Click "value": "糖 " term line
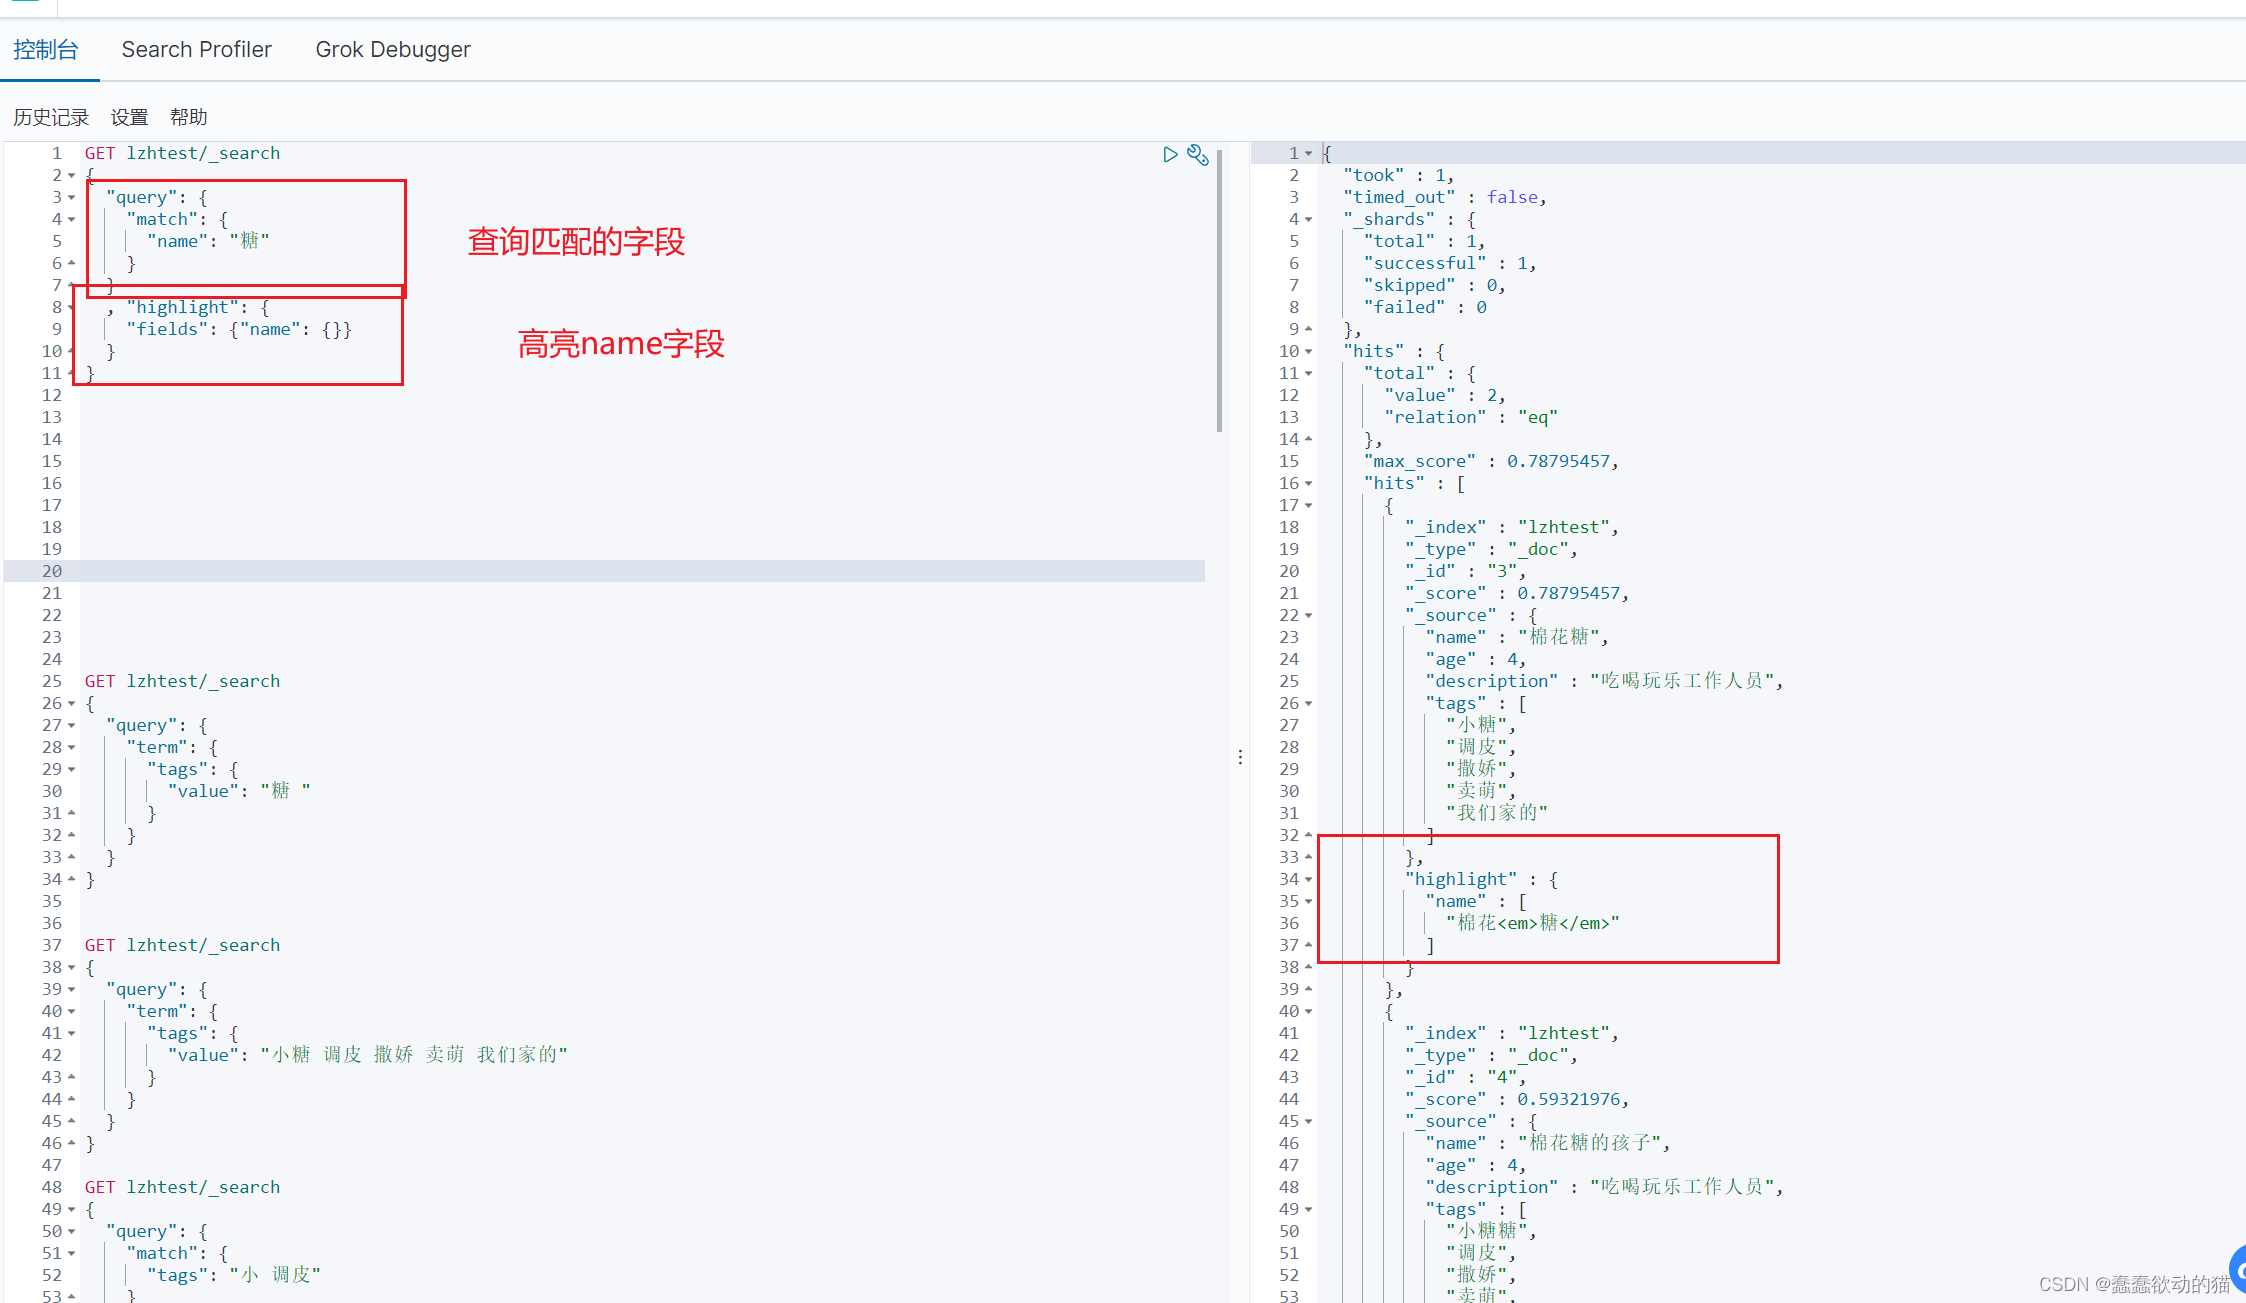Viewport: 2246px width, 1303px height. pos(239,791)
